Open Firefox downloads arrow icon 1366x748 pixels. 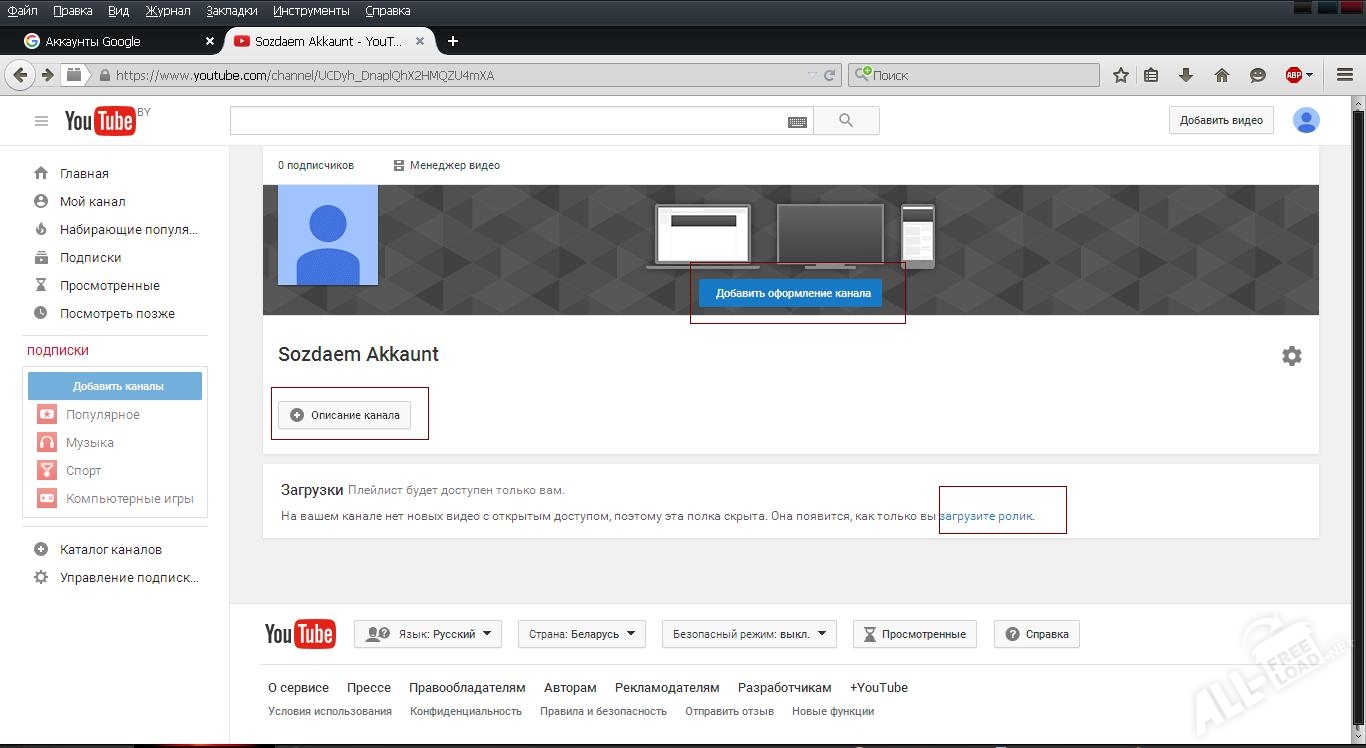point(1186,75)
